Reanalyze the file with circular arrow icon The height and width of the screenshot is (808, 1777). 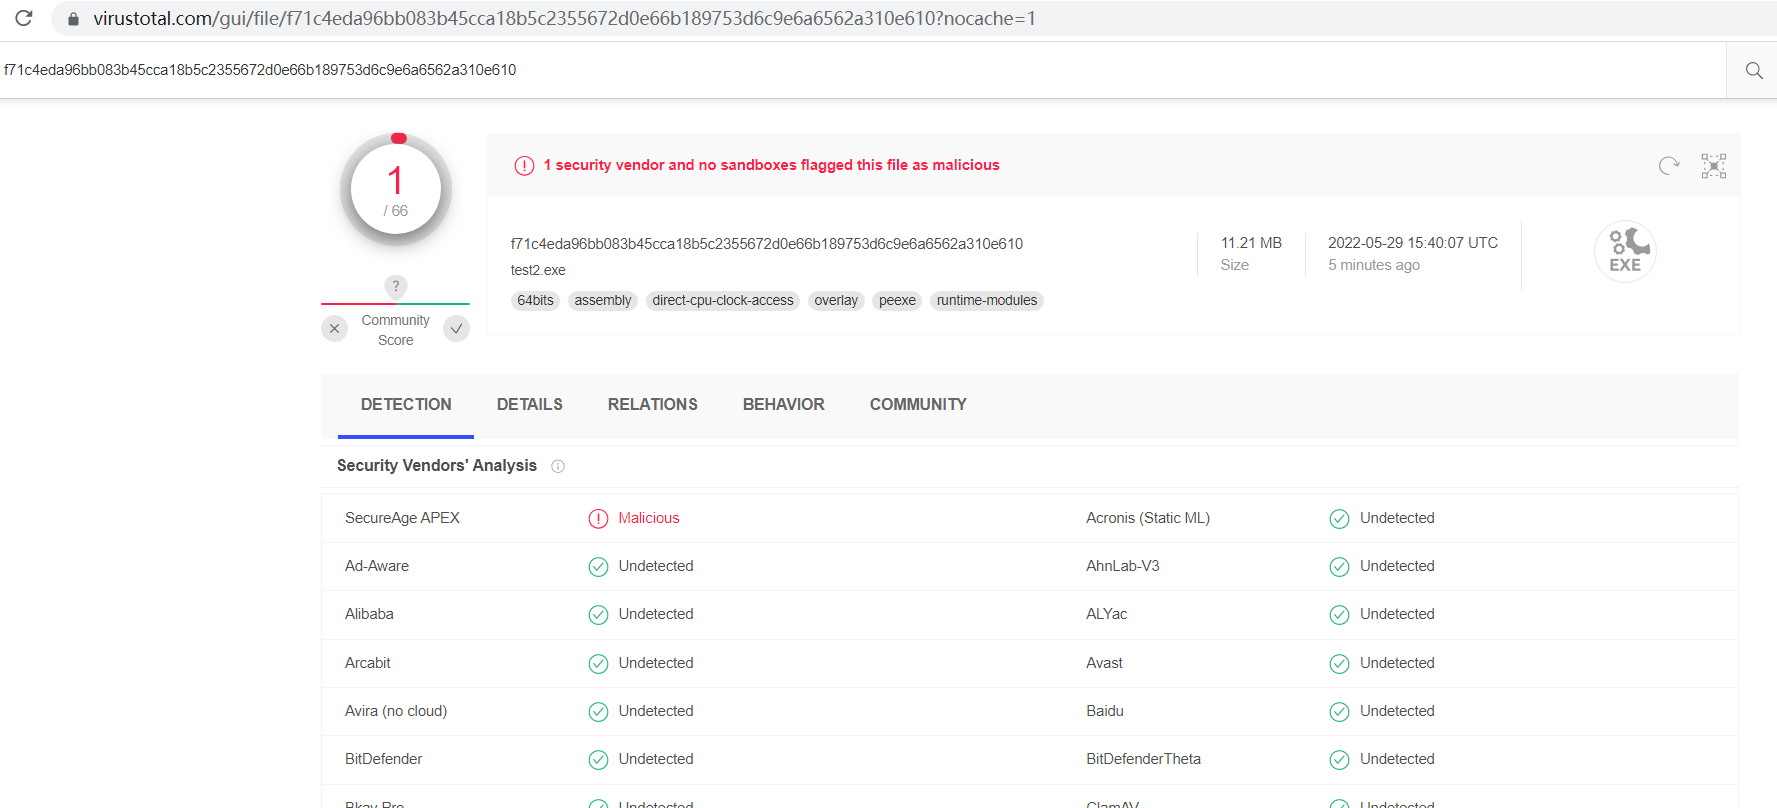point(1669,166)
